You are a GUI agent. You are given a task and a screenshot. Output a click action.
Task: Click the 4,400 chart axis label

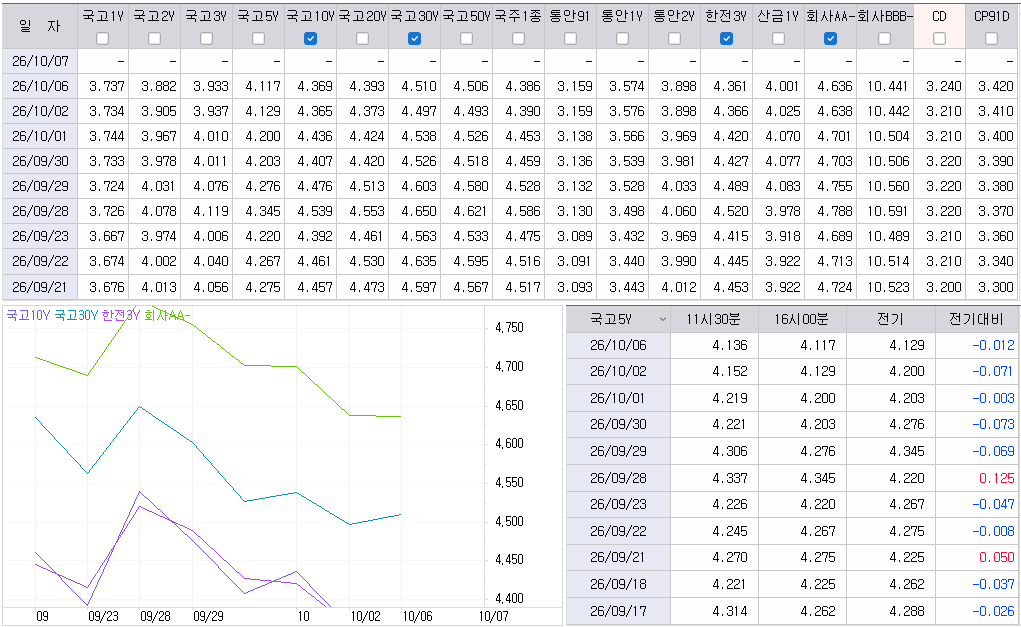[x=509, y=598]
